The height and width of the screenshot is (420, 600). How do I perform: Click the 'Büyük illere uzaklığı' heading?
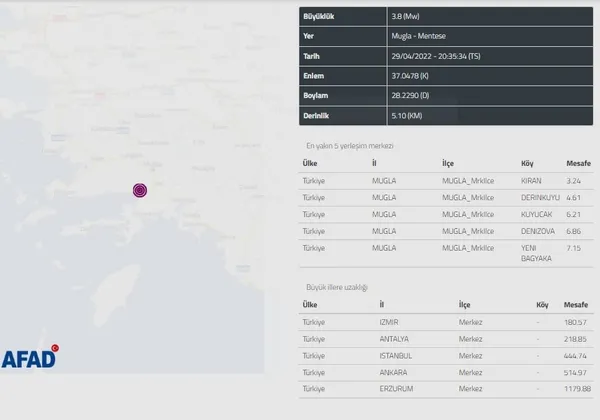tap(337, 287)
